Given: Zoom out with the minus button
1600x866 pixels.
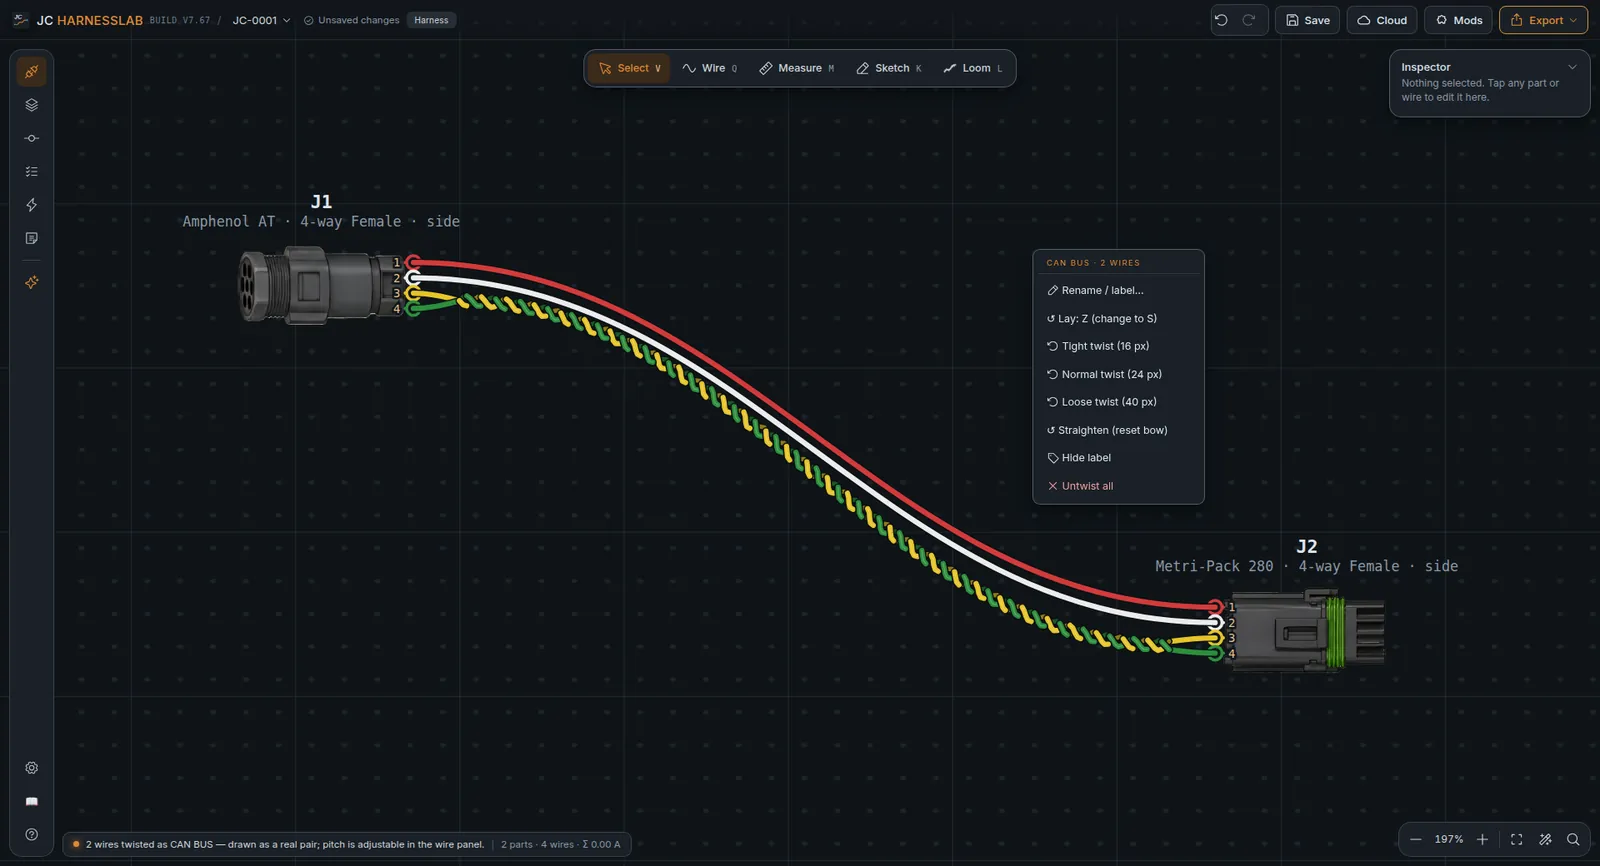Looking at the screenshot, I should point(1416,840).
